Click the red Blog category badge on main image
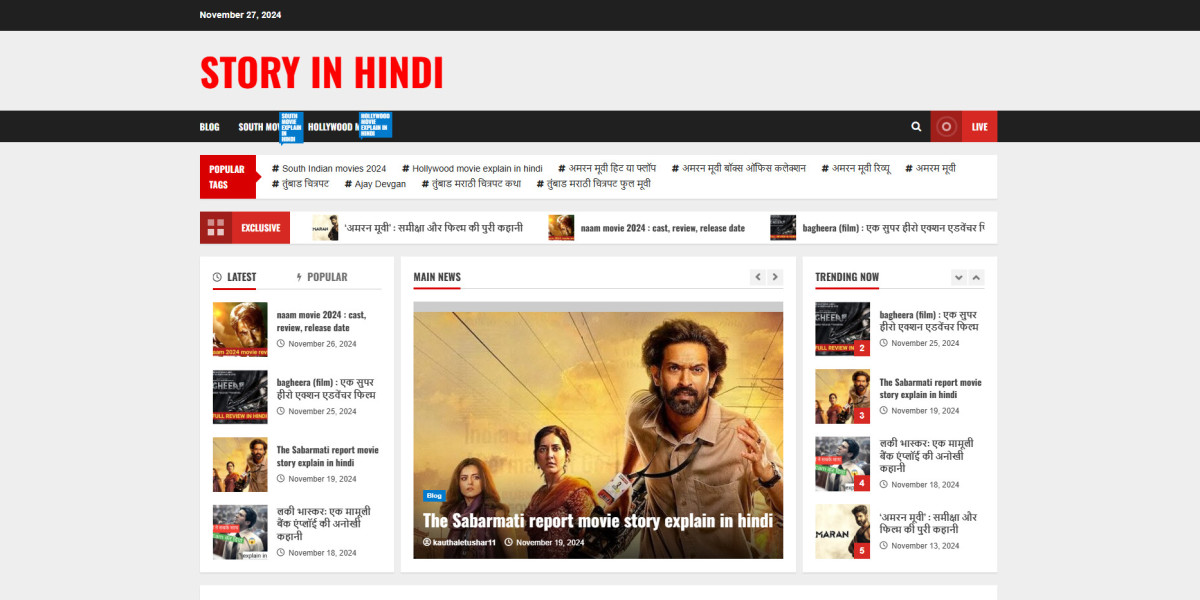The image size is (1200, 600). point(433,495)
